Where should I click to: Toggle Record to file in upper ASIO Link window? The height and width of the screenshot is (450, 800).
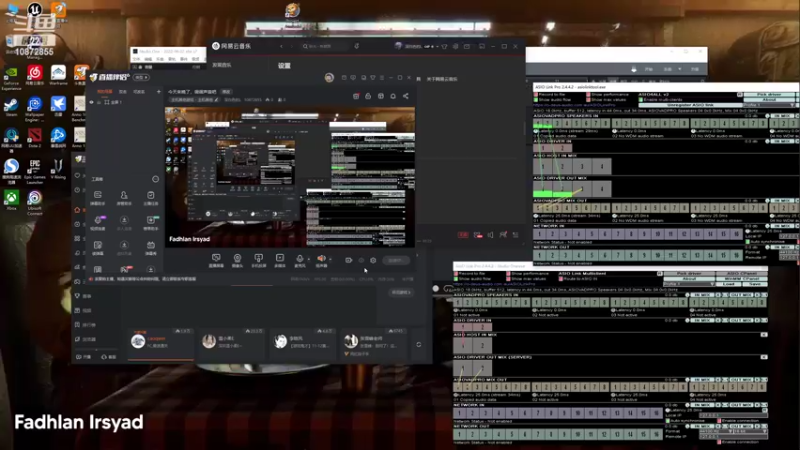(536, 94)
